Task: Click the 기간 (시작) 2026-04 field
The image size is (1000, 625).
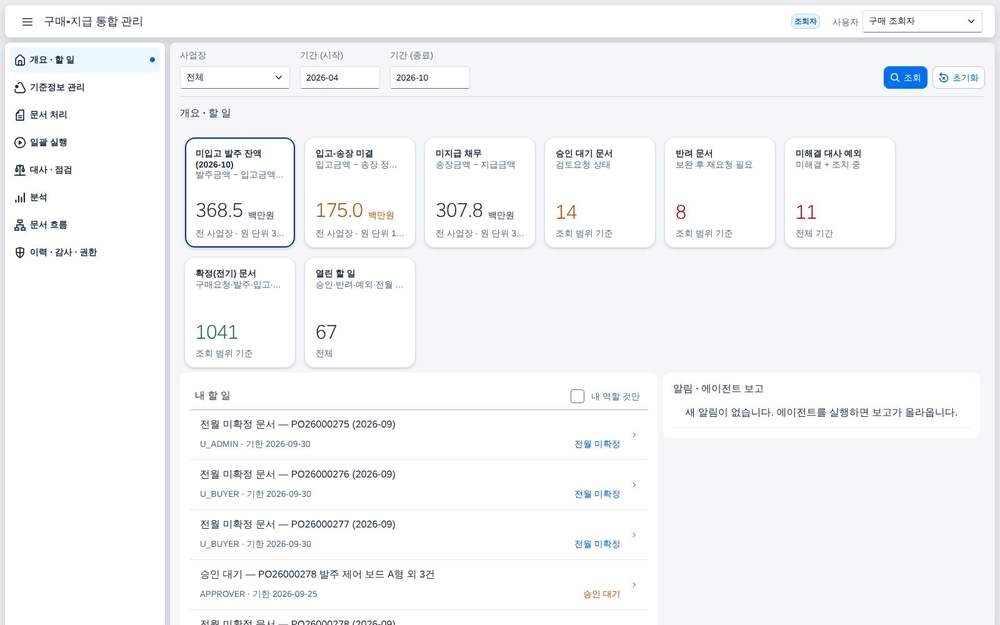Action: [x=339, y=77]
